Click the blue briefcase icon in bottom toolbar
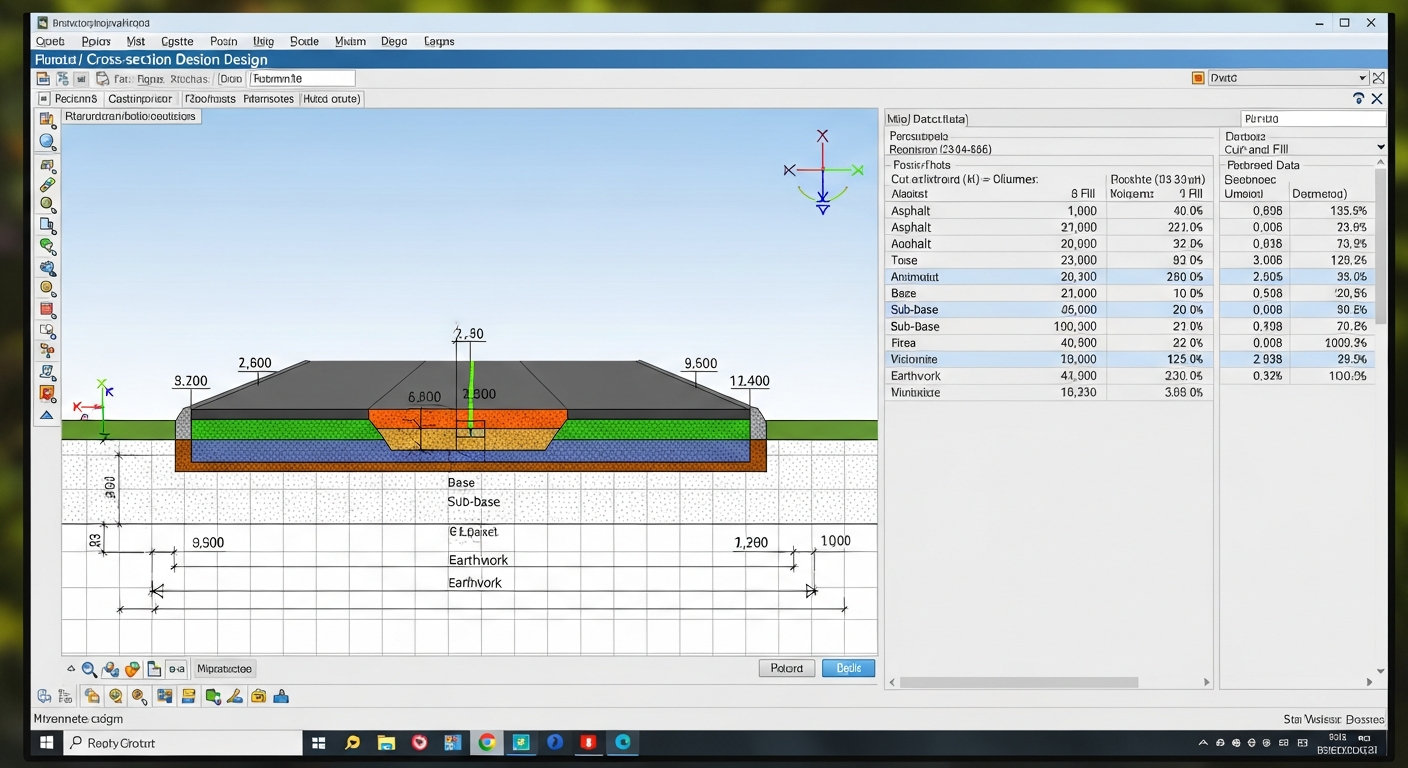This screenshot has height=768, width=1408. coord(281,697)
